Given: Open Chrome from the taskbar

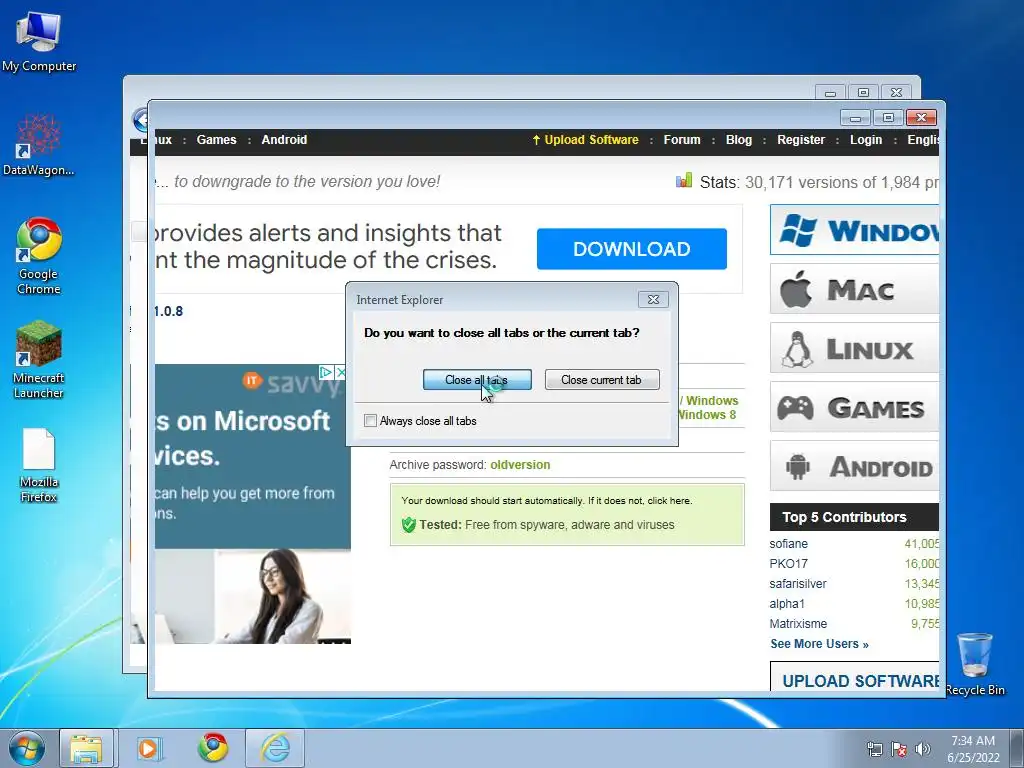Looking at the screenshot, I should pos(213,748).
